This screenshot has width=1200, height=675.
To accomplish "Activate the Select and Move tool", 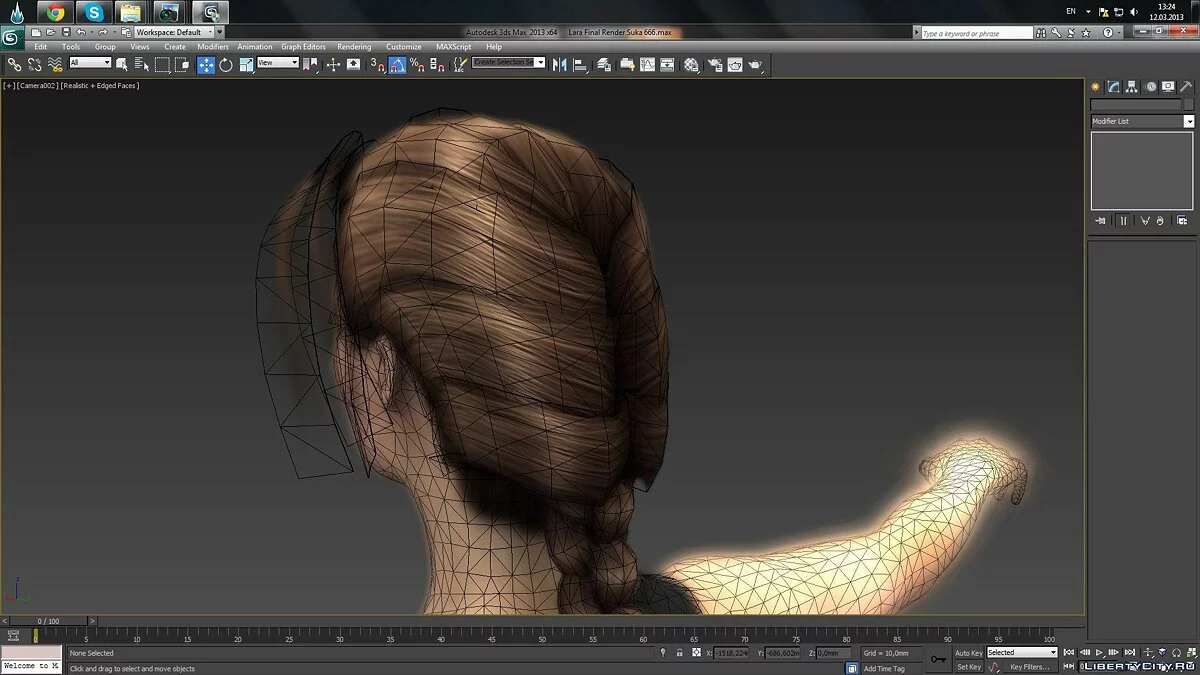I will click(x=206, y=64).
